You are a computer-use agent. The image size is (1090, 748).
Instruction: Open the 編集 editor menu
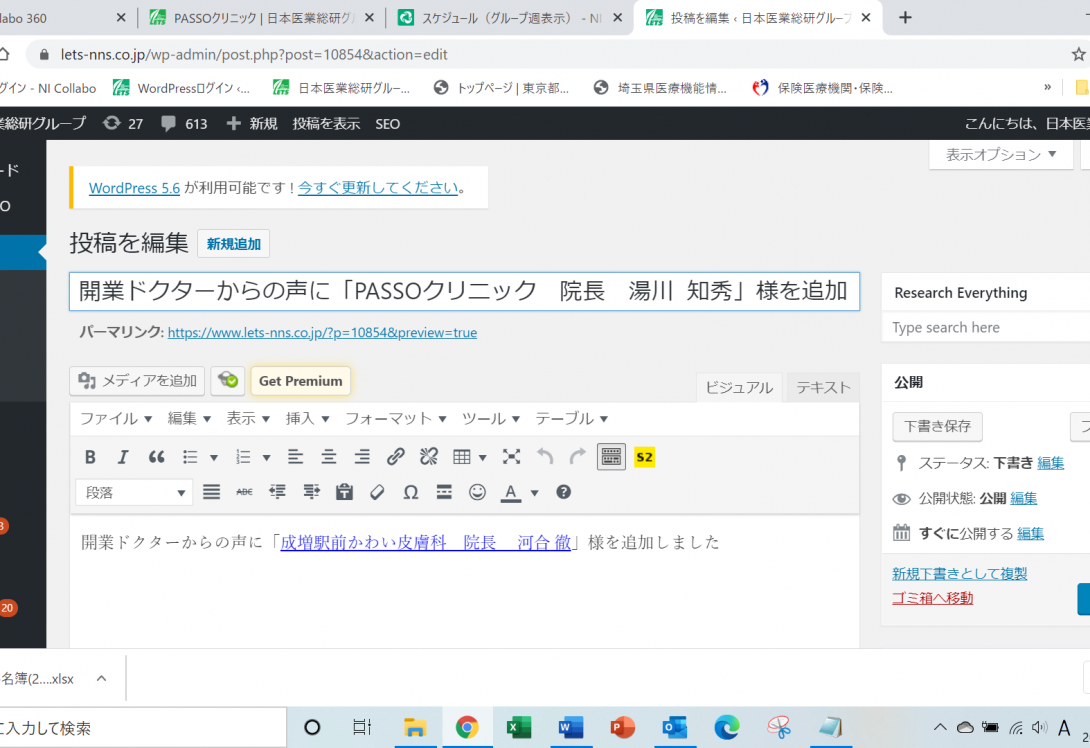click(x=188, y=418)
